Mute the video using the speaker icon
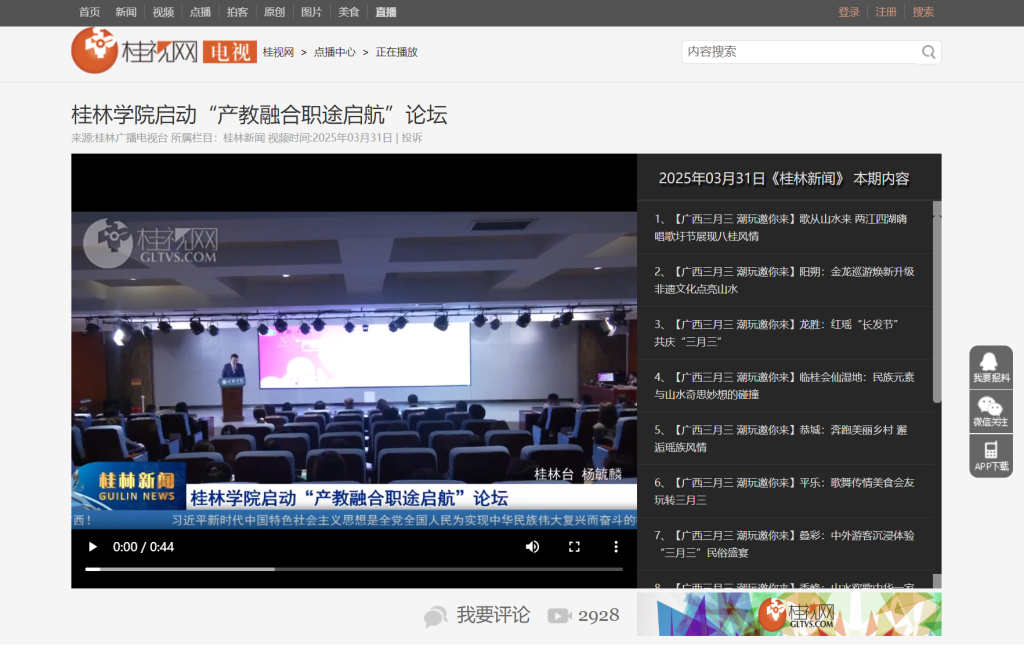Screen dimensions: 1024x669 tap(532, 547)
